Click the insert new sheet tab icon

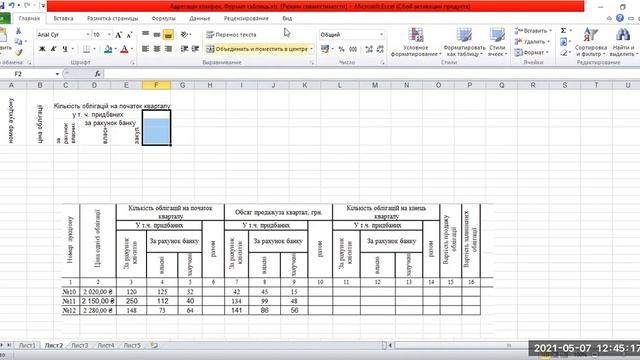[154, 345]
